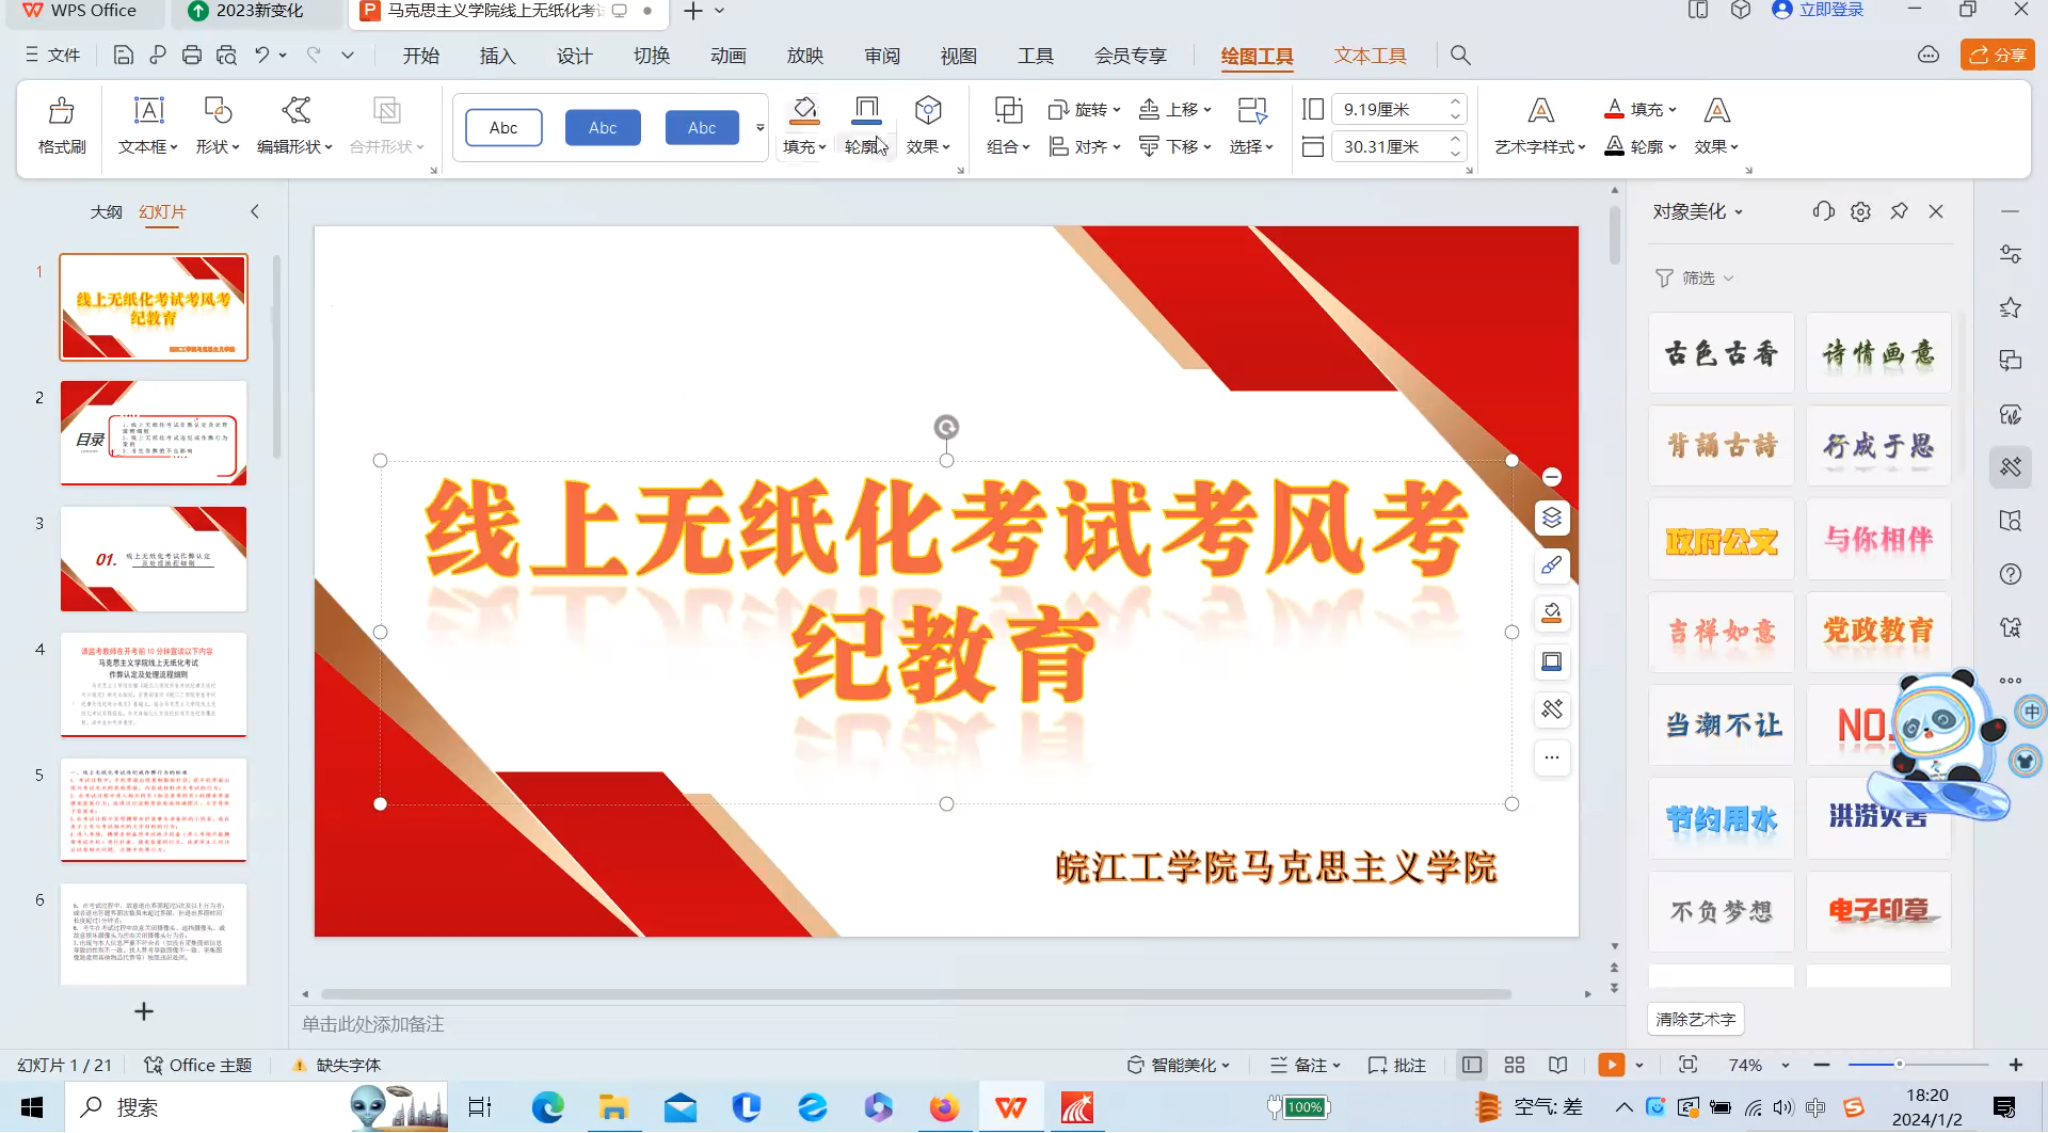
Task: Switch to reading view in status bar
Action: [x=1557, y=1065]
